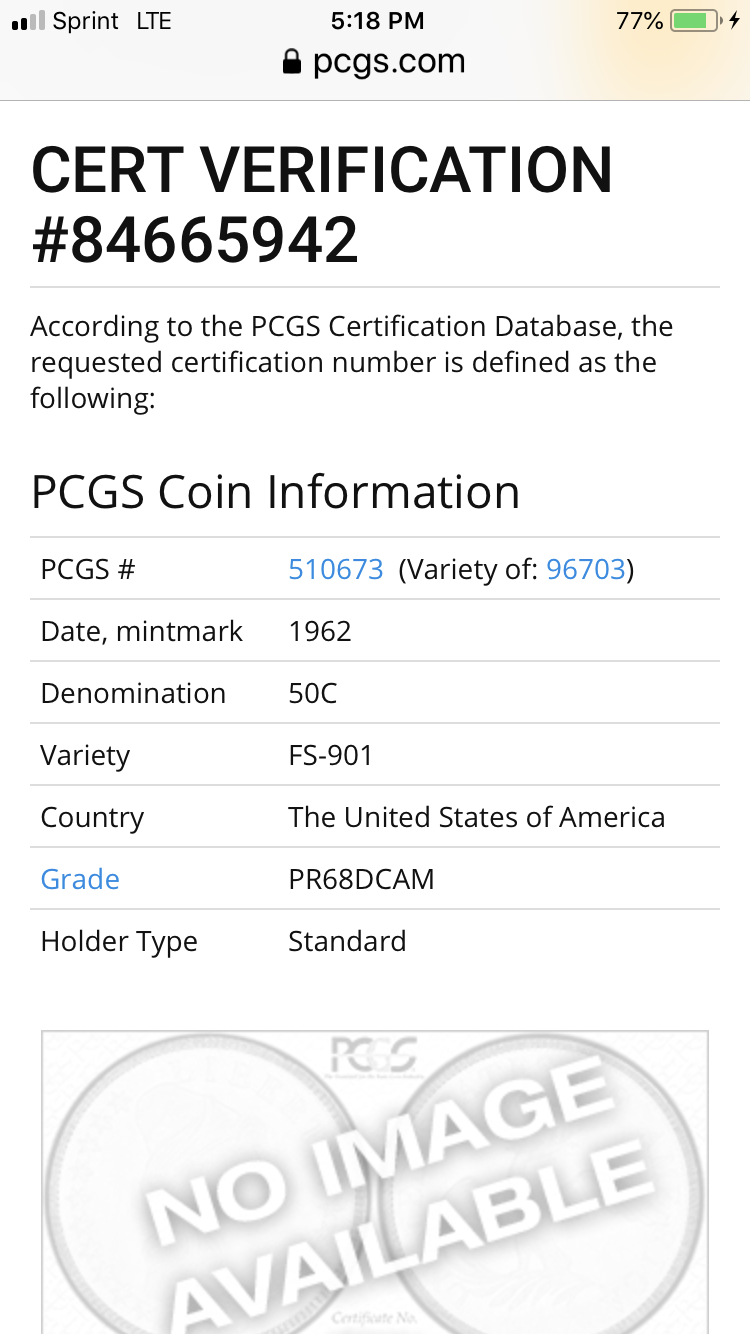Tap the Sprint LTE carrier label

112,21
